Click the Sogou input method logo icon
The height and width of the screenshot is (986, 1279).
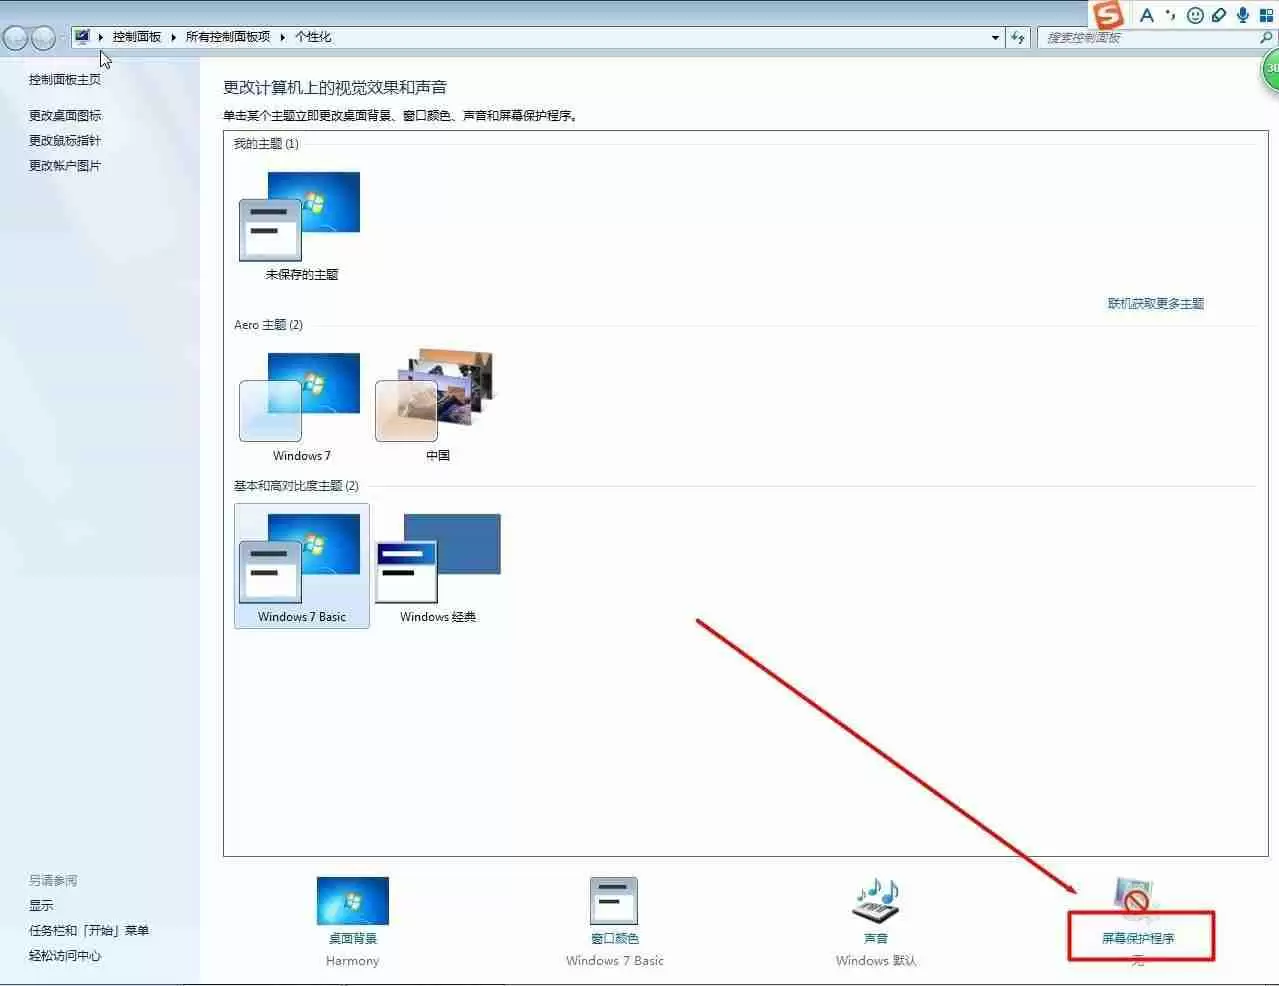pos(1108,15)
